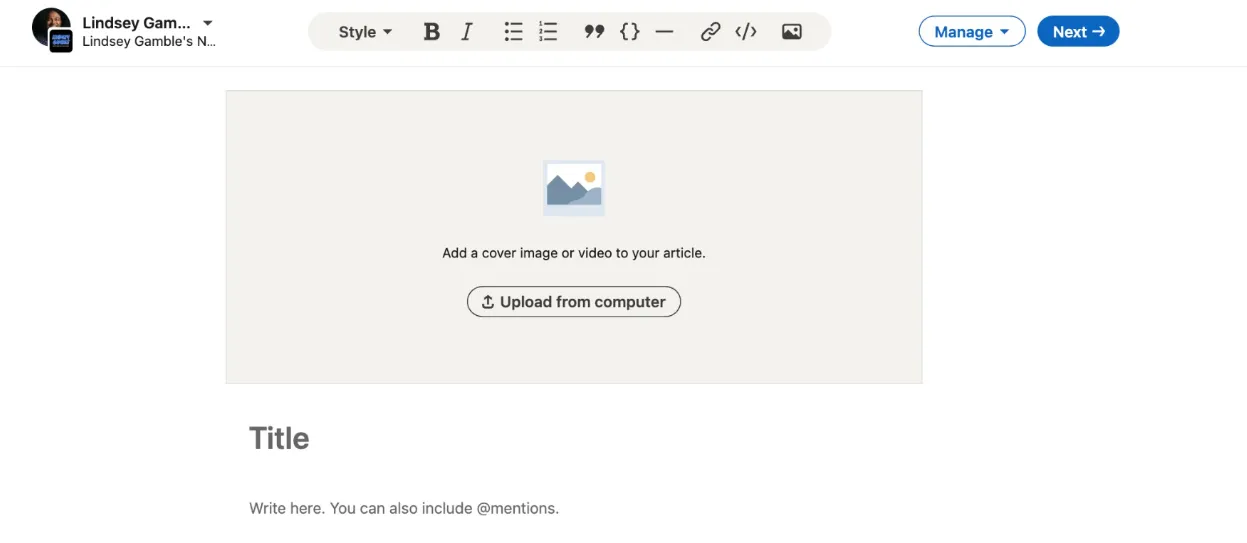Open the Style dropdown menu
1247x543 pixels.
[x=365, y=32]
